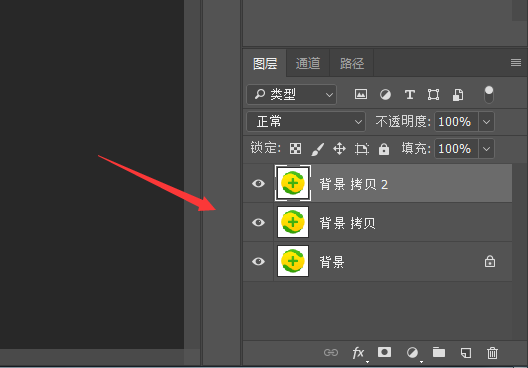This screenshot has height=368, width=528.
Task: Filter layers by type (T) icon
Action: point(409,95)
